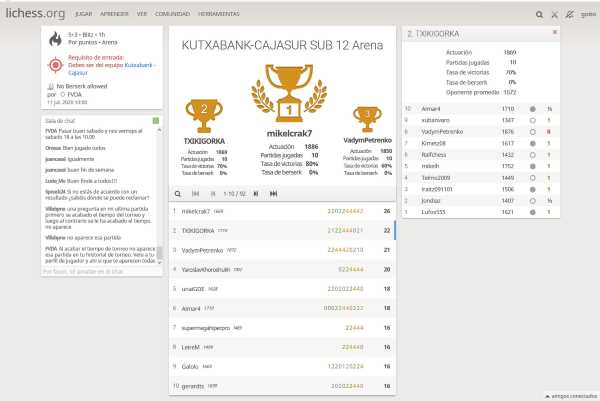Screen dimensions: 600x401
Task: Open the notifications bell icon
Action: tap(568, 15)
